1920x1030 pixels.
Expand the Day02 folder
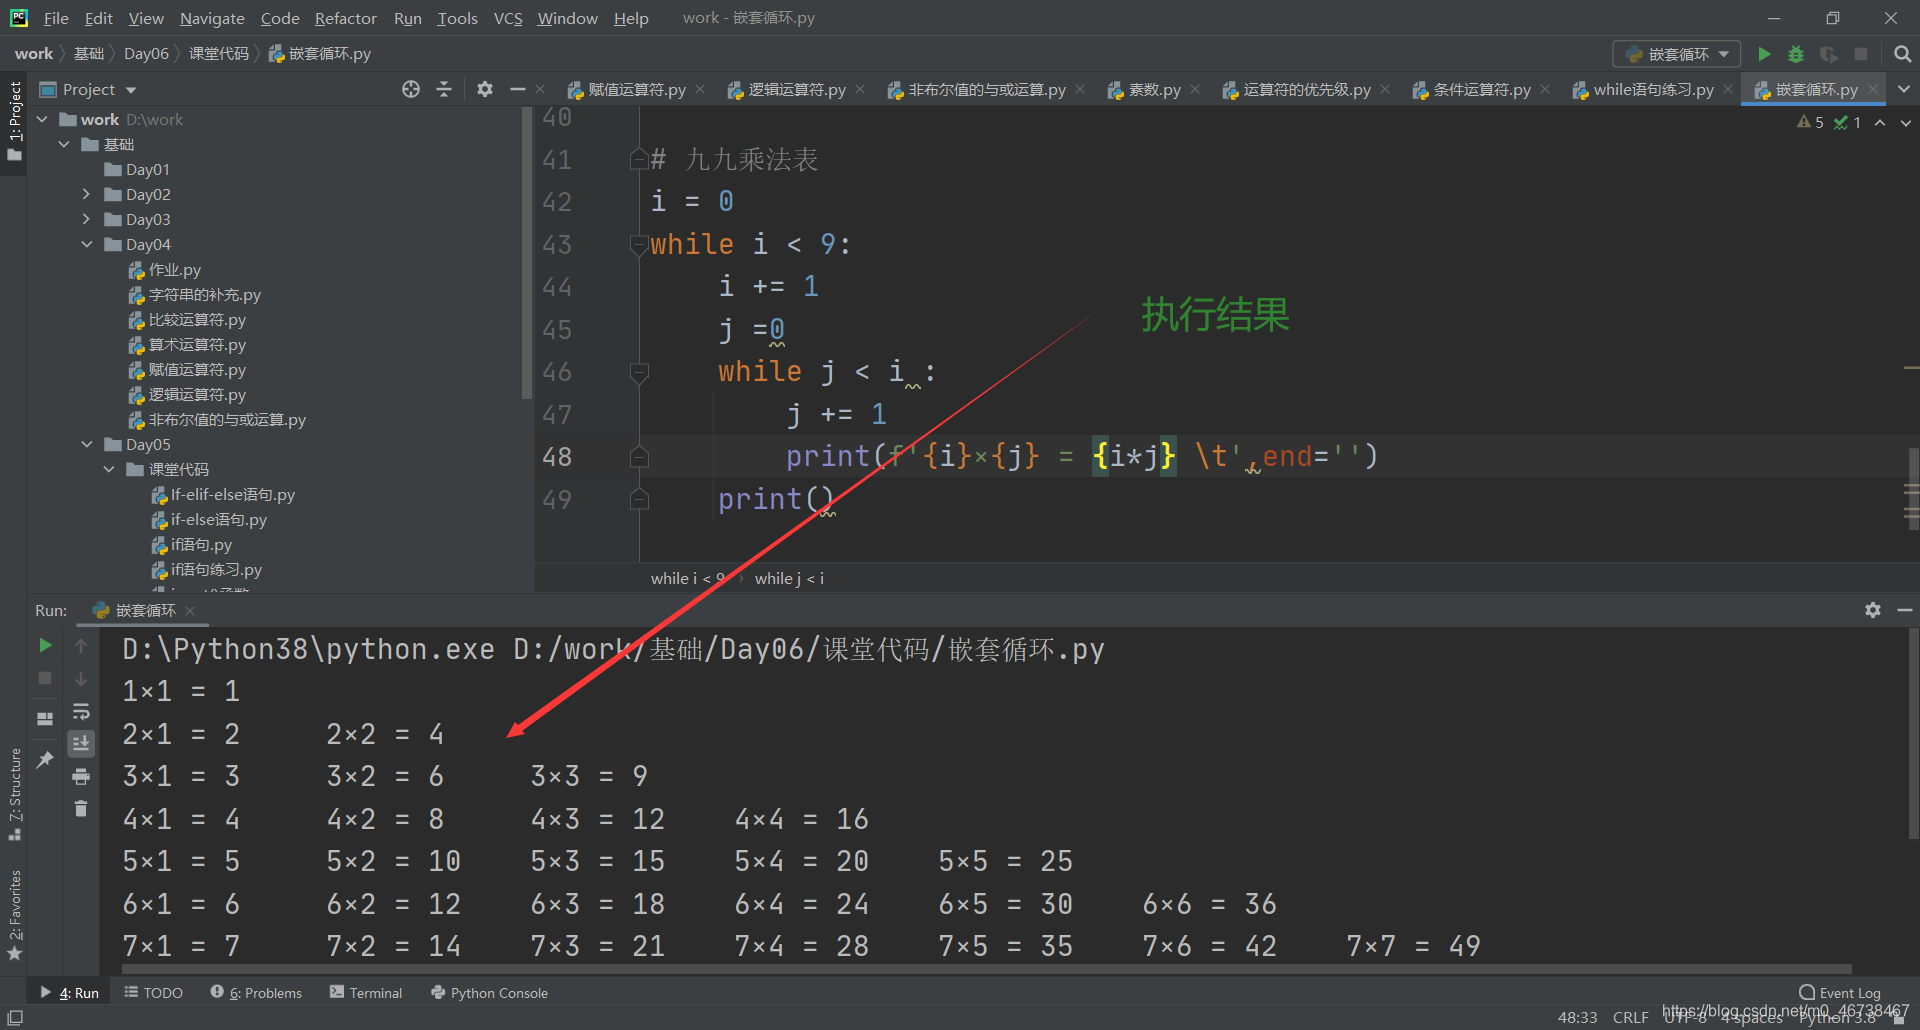coord(86,194)
